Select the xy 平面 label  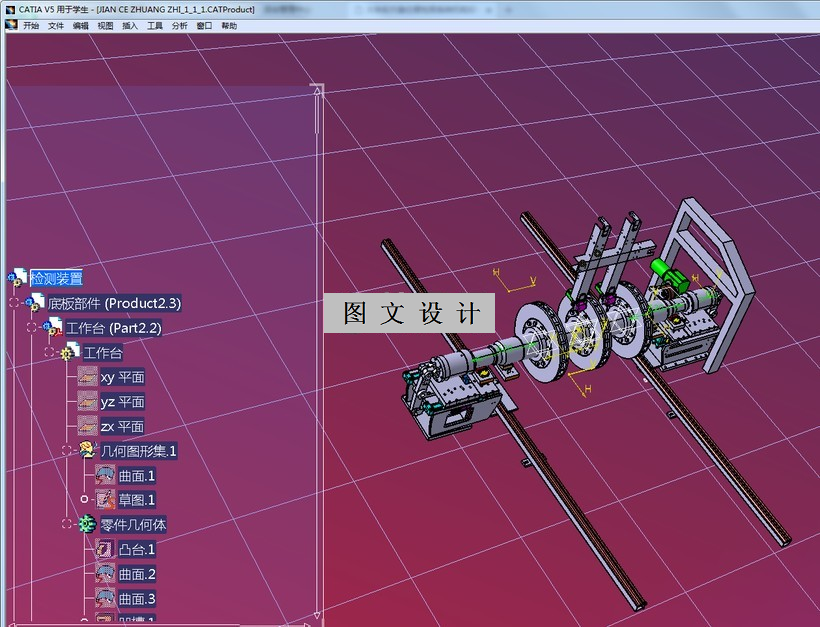click(x=122, y=377)
